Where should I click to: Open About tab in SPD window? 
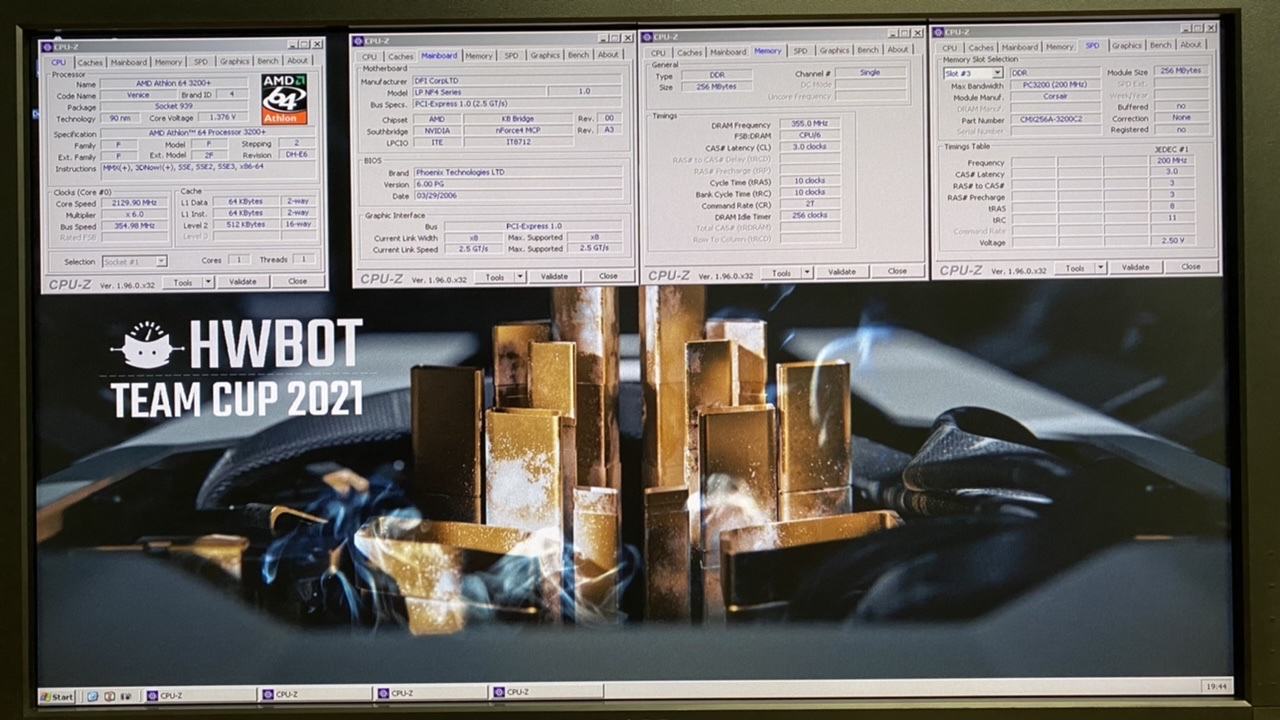click(1191, 45)
